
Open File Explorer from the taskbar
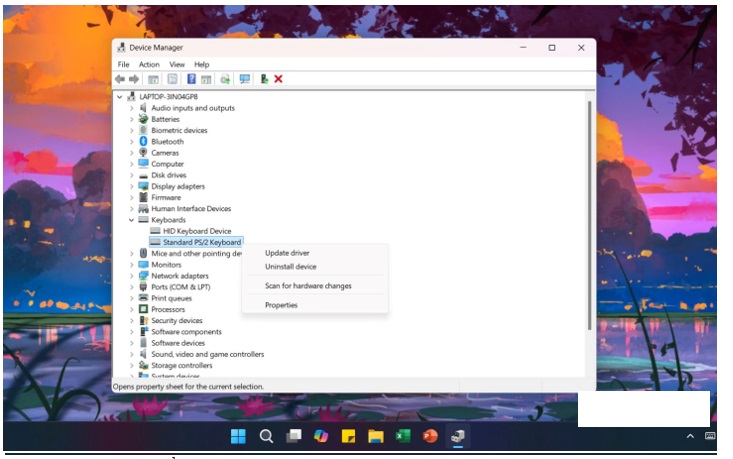click(375, 436)
